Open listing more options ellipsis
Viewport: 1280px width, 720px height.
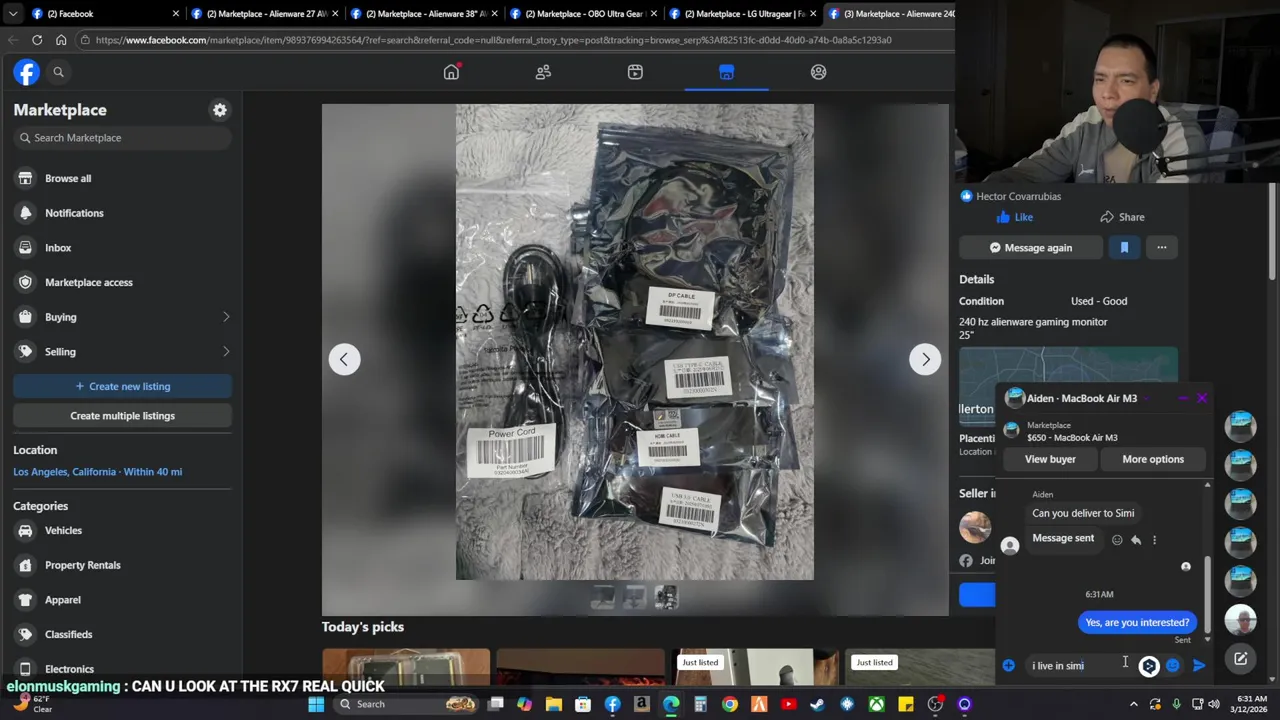[1162, 248]
